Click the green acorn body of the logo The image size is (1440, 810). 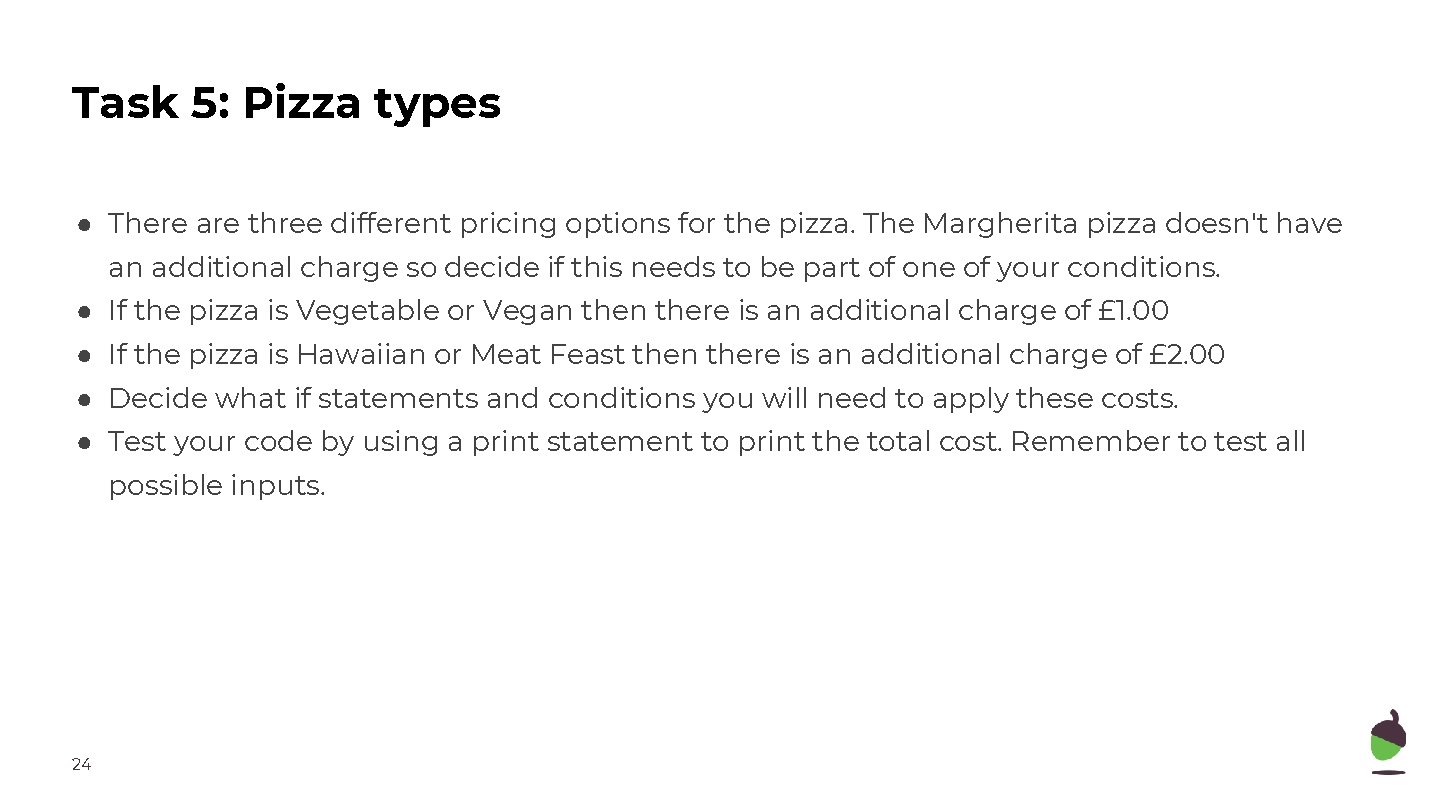point(1386,752)
